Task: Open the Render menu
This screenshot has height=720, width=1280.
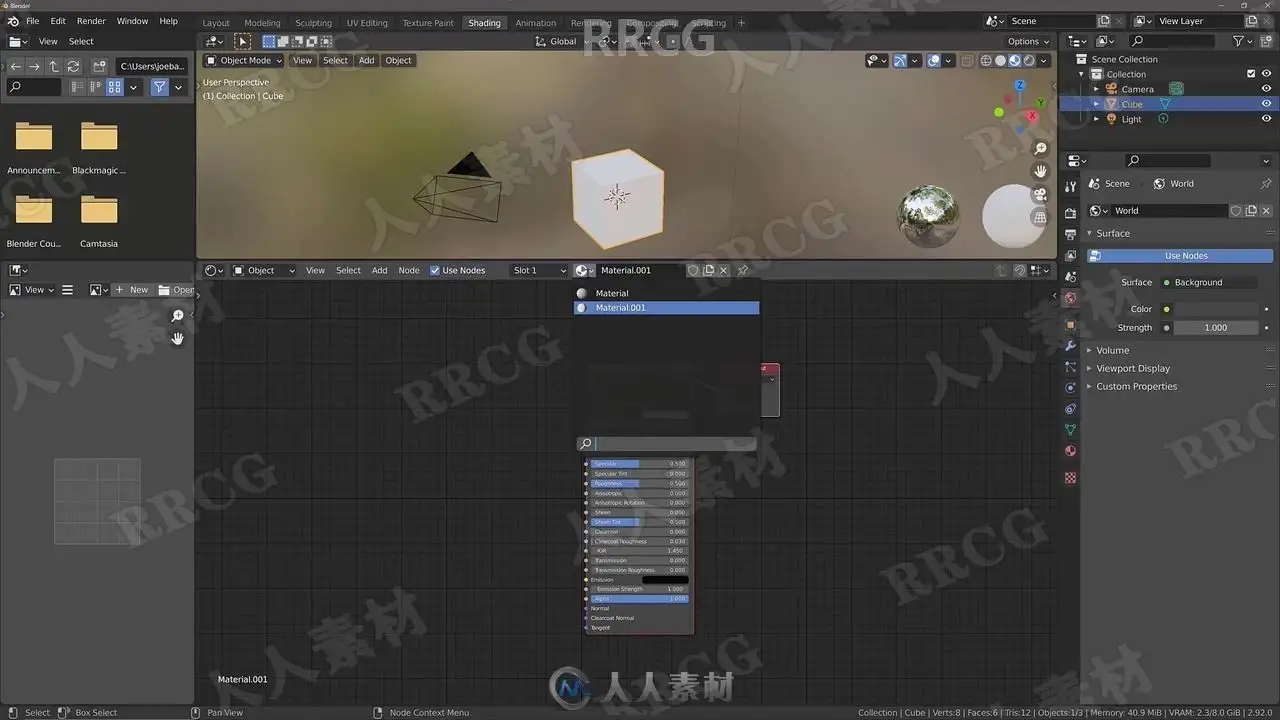Action: 91,21
